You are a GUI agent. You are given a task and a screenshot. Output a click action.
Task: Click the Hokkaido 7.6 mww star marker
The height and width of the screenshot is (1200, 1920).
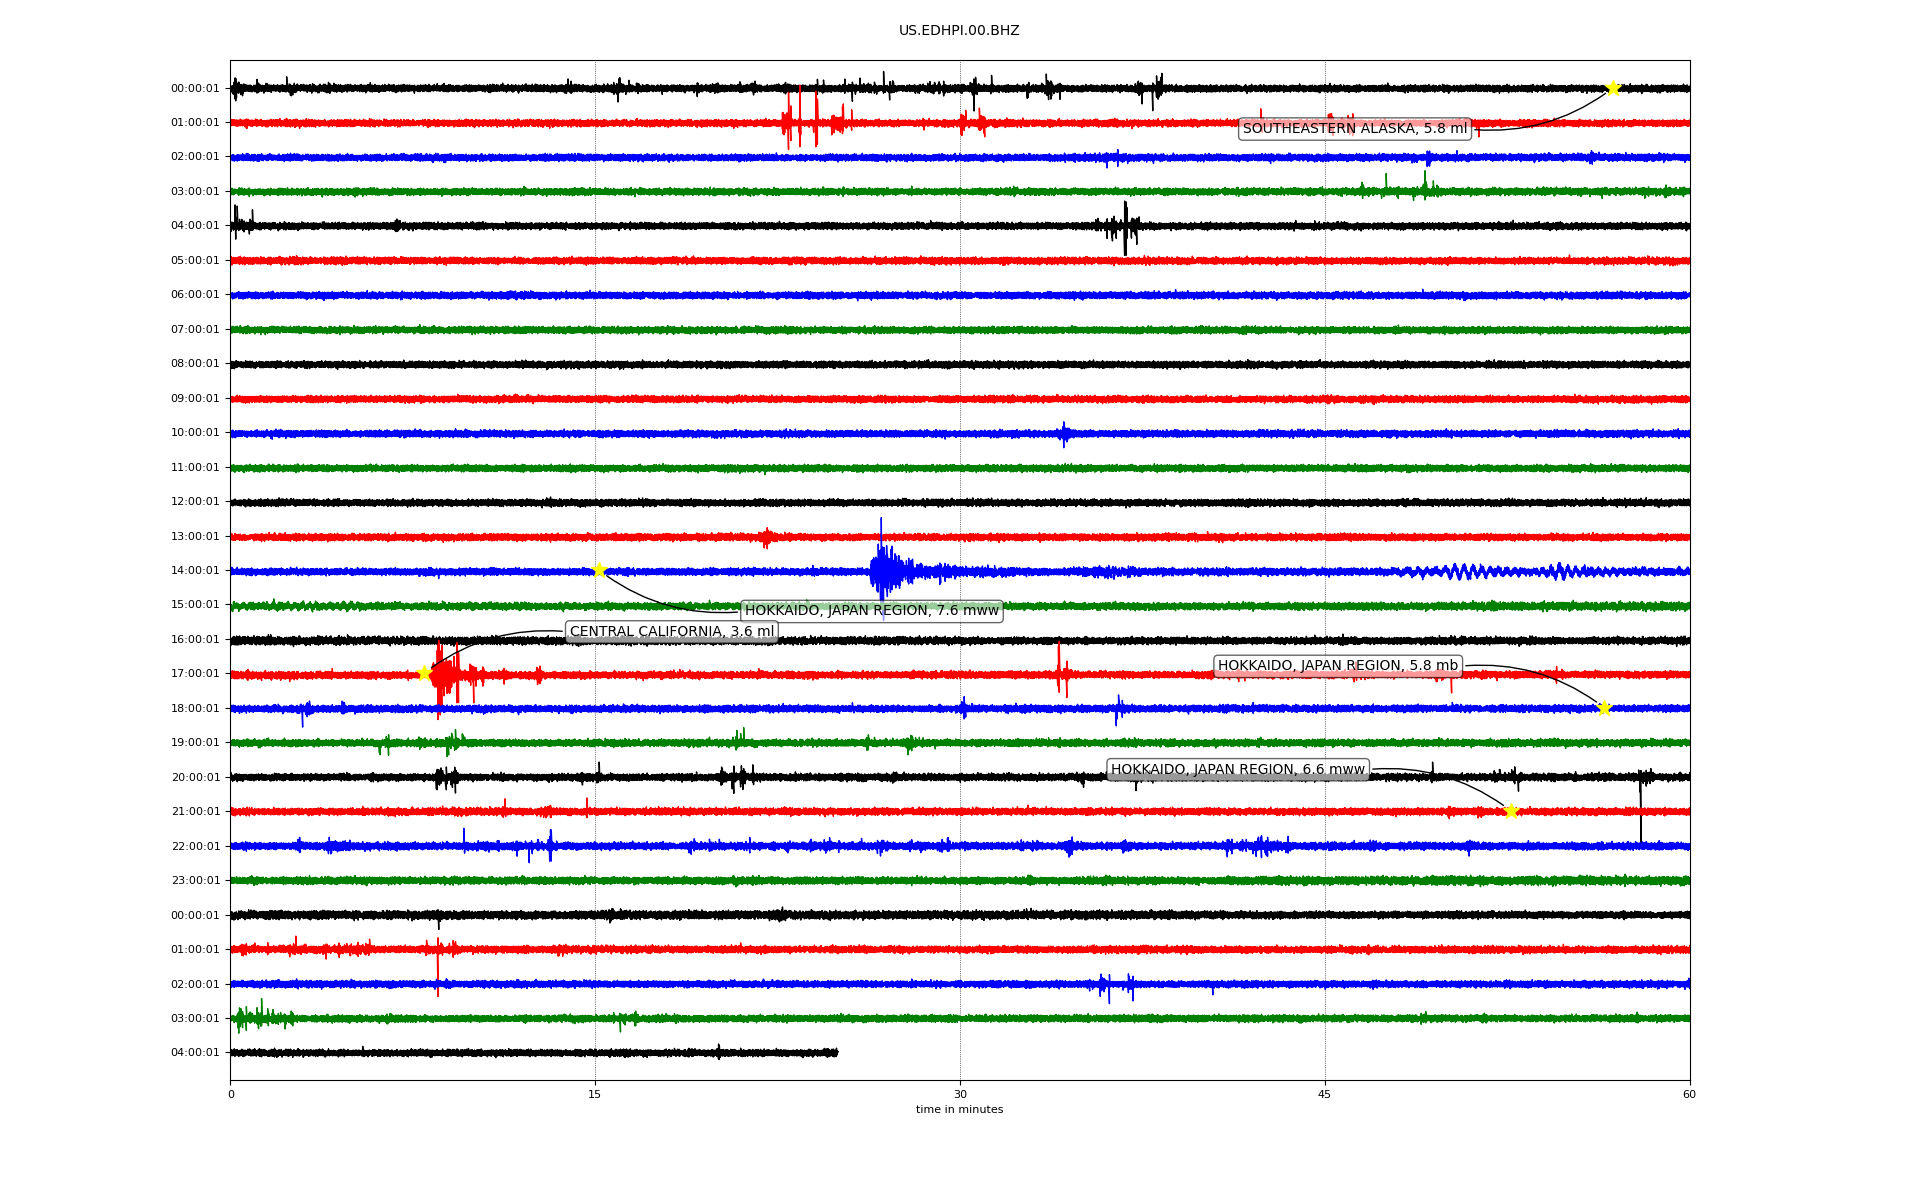599,570
